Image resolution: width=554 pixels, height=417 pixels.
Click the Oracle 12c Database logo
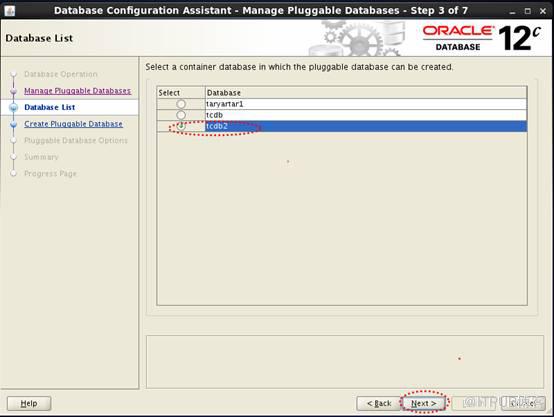click(482, 38)
